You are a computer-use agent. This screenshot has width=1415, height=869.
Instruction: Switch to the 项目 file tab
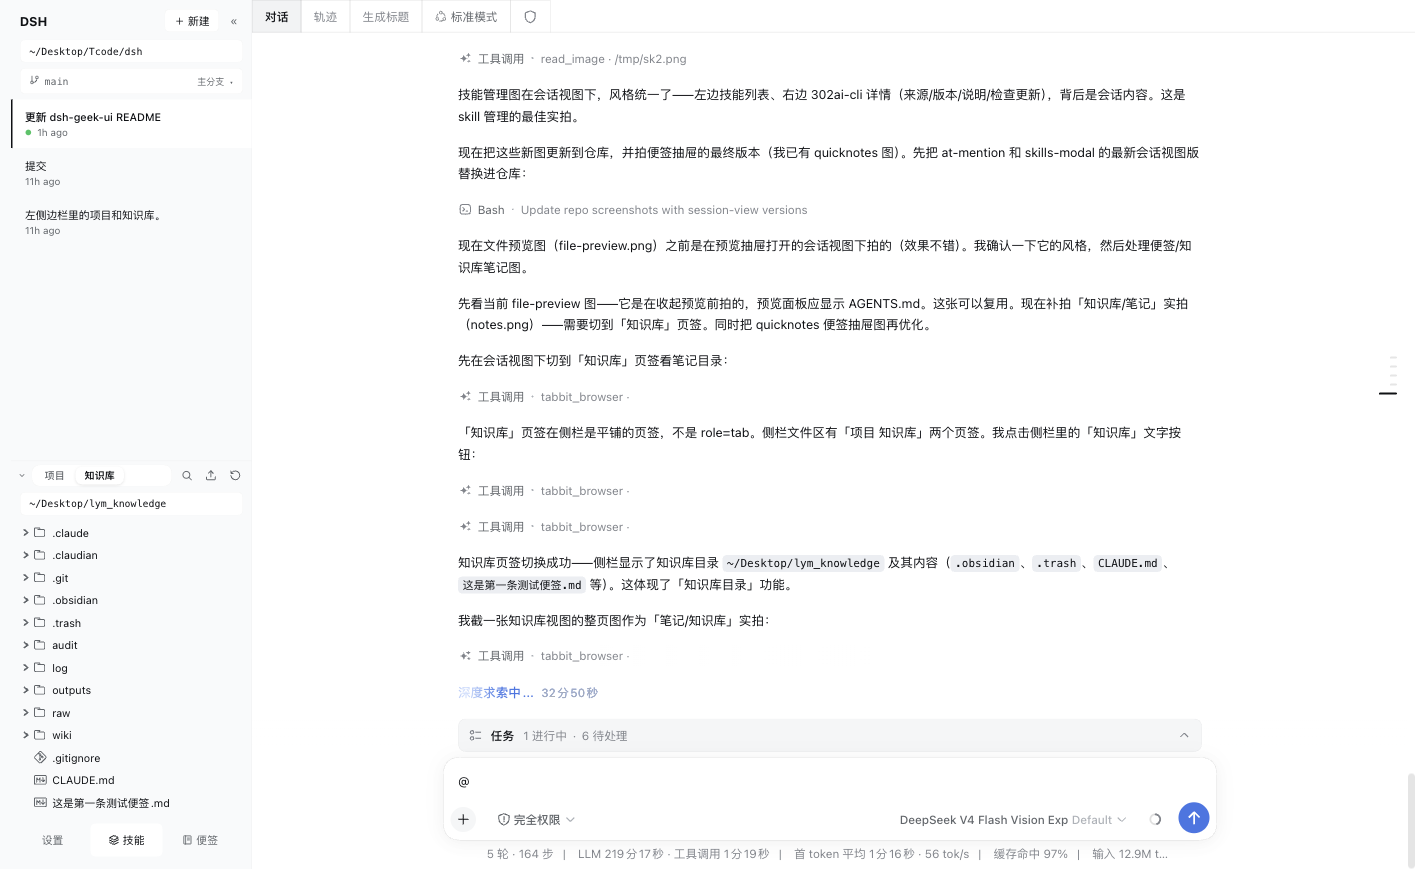pyautogui.click(x=54, y=476)
